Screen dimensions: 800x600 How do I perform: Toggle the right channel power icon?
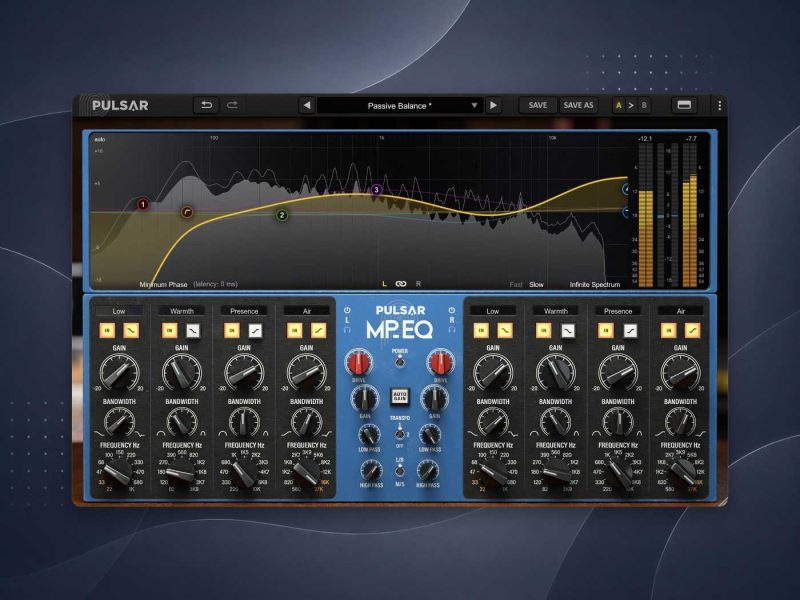(x=452, y=310)
